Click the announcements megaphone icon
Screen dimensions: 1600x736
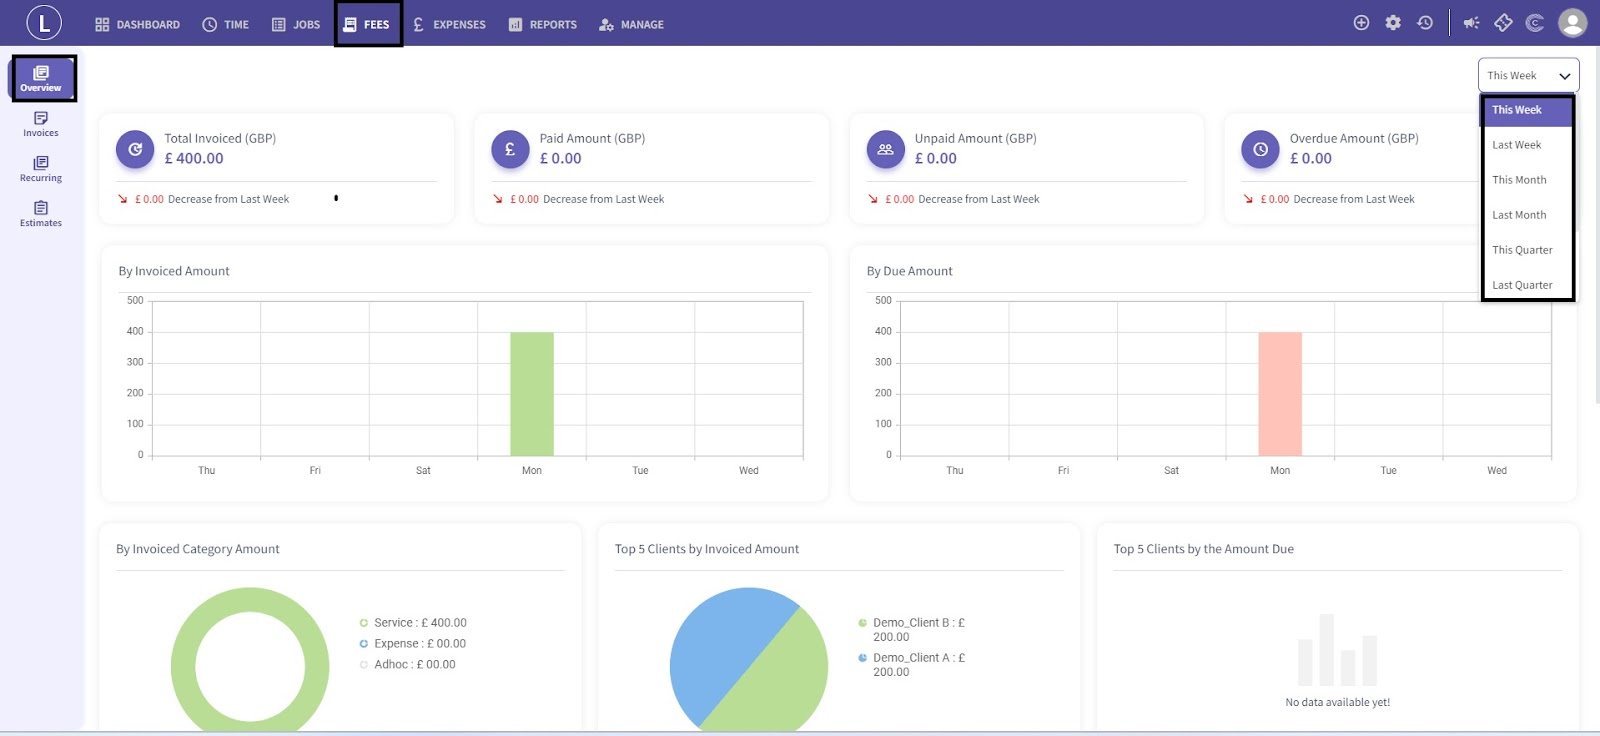(x=1471, y=23)
